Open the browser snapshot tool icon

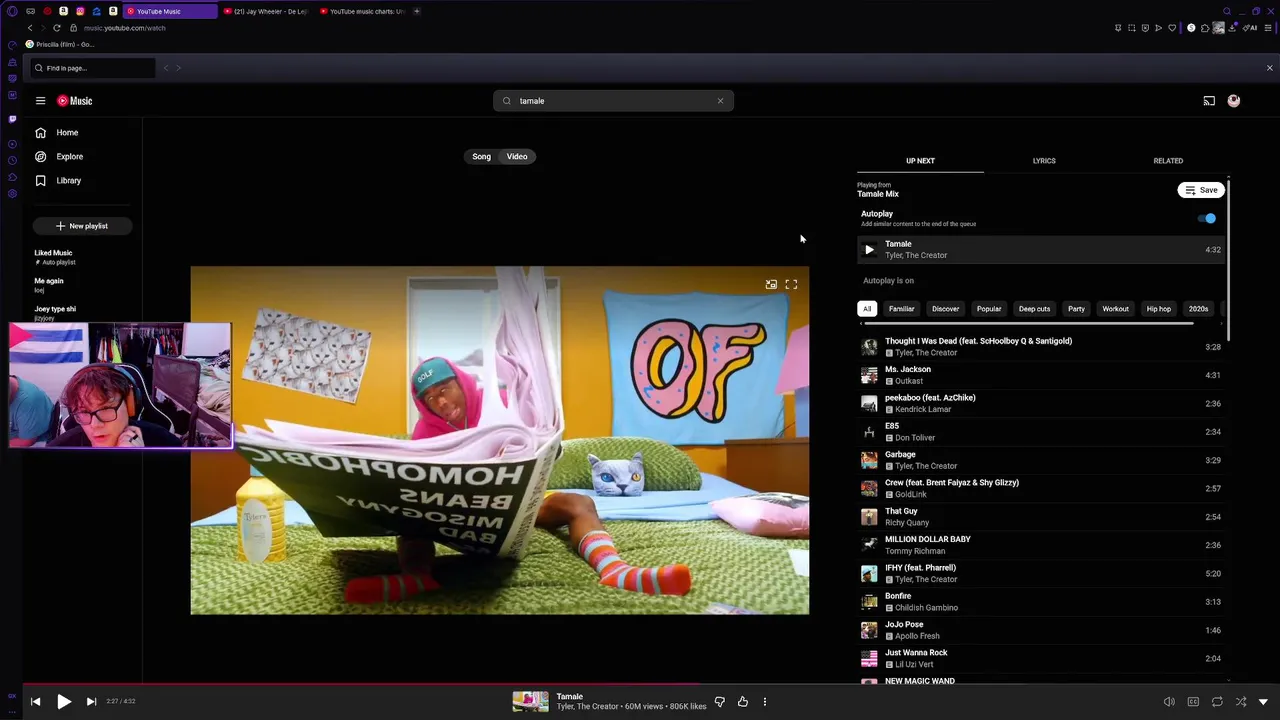pyautogui.click(x=1132, y=28)
